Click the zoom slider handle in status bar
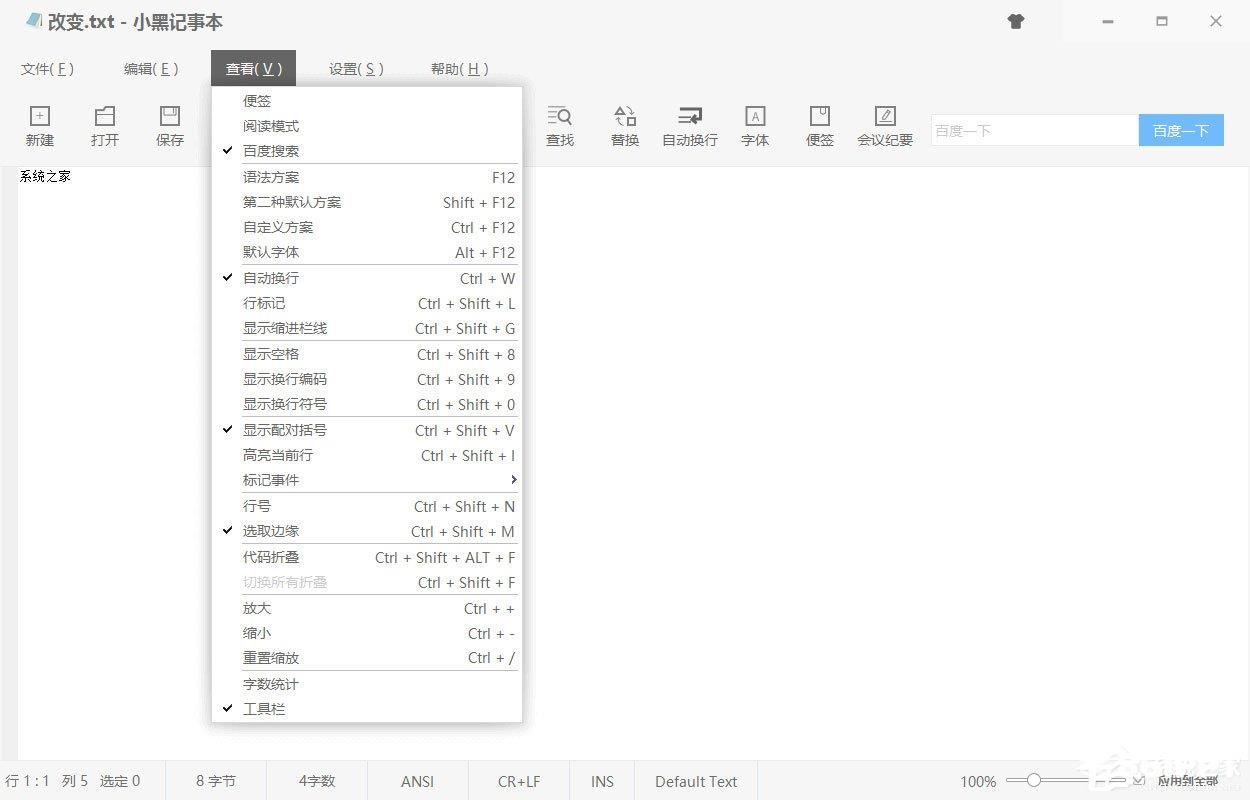Viewport: 1250px width, 800px height. [x=1034, y=780]
